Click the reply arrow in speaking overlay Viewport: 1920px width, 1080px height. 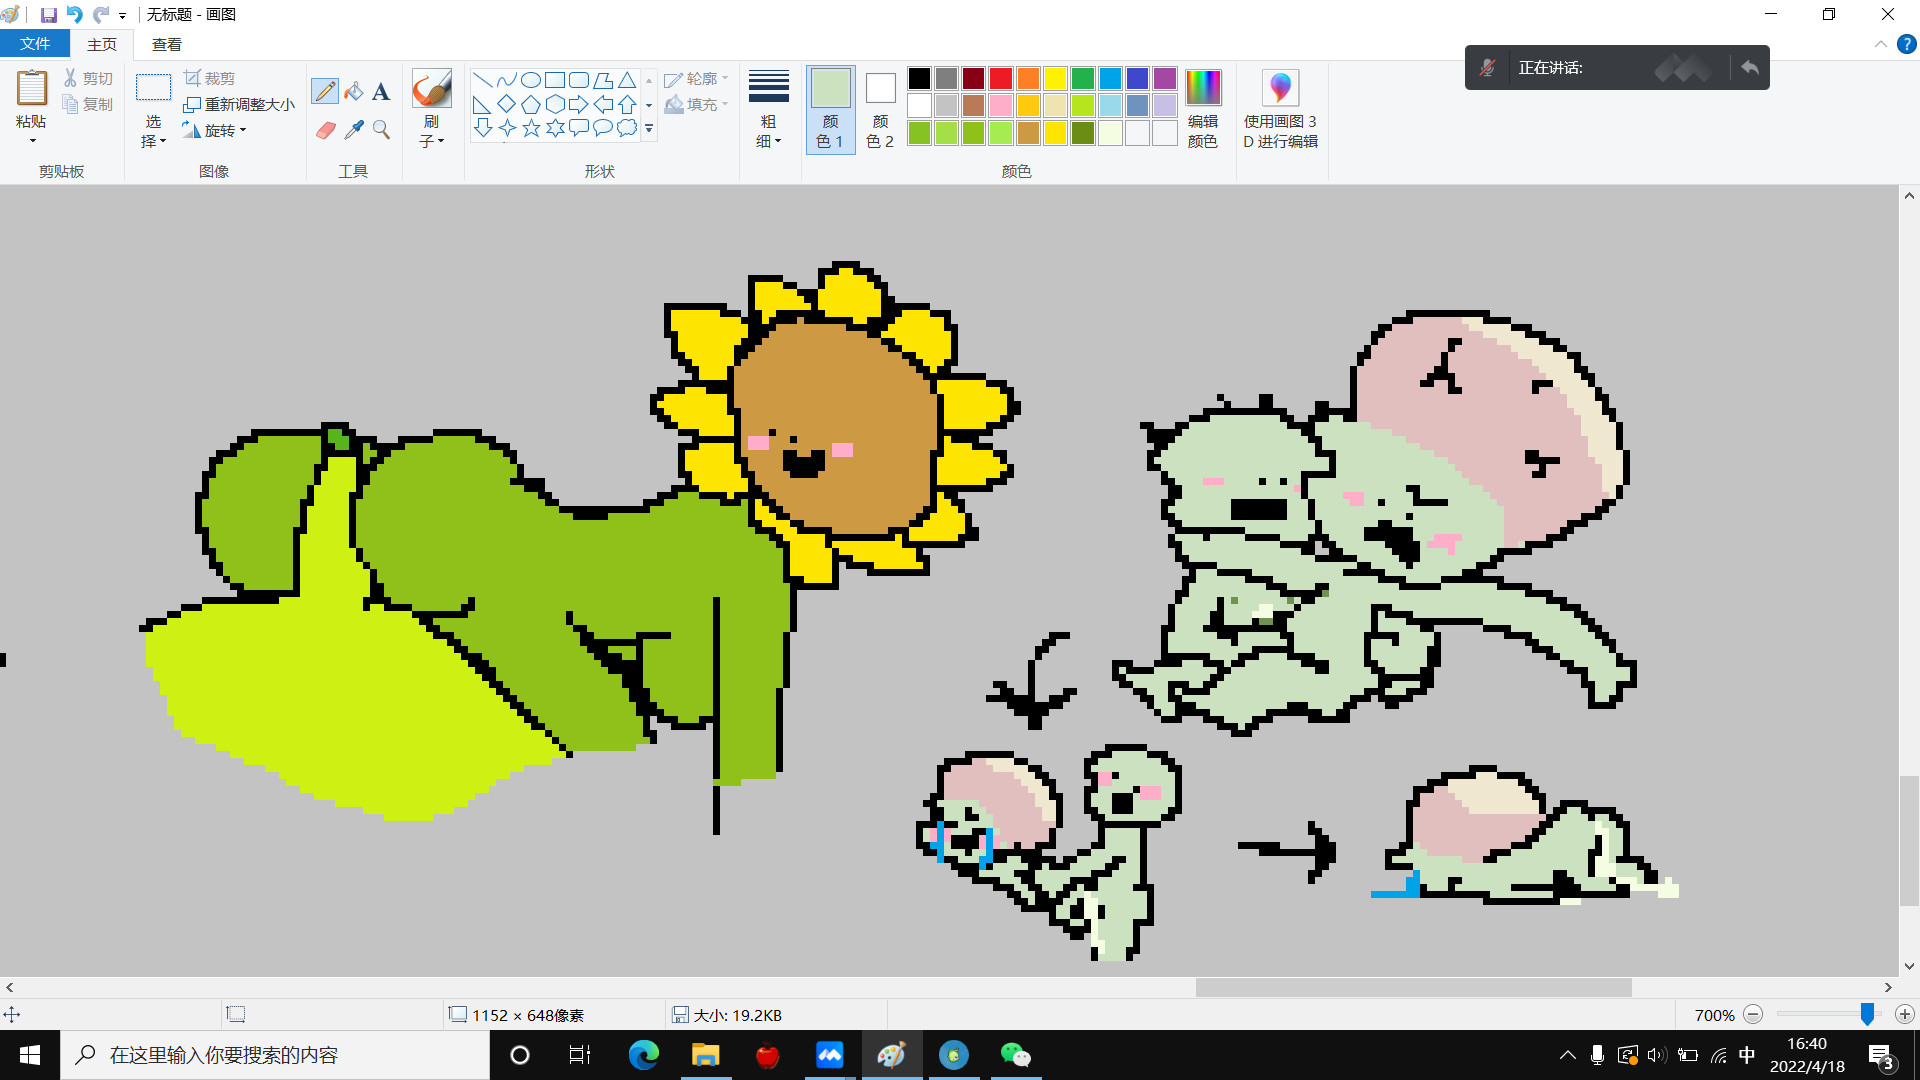pyautogui.click(x=1749, y=68)
